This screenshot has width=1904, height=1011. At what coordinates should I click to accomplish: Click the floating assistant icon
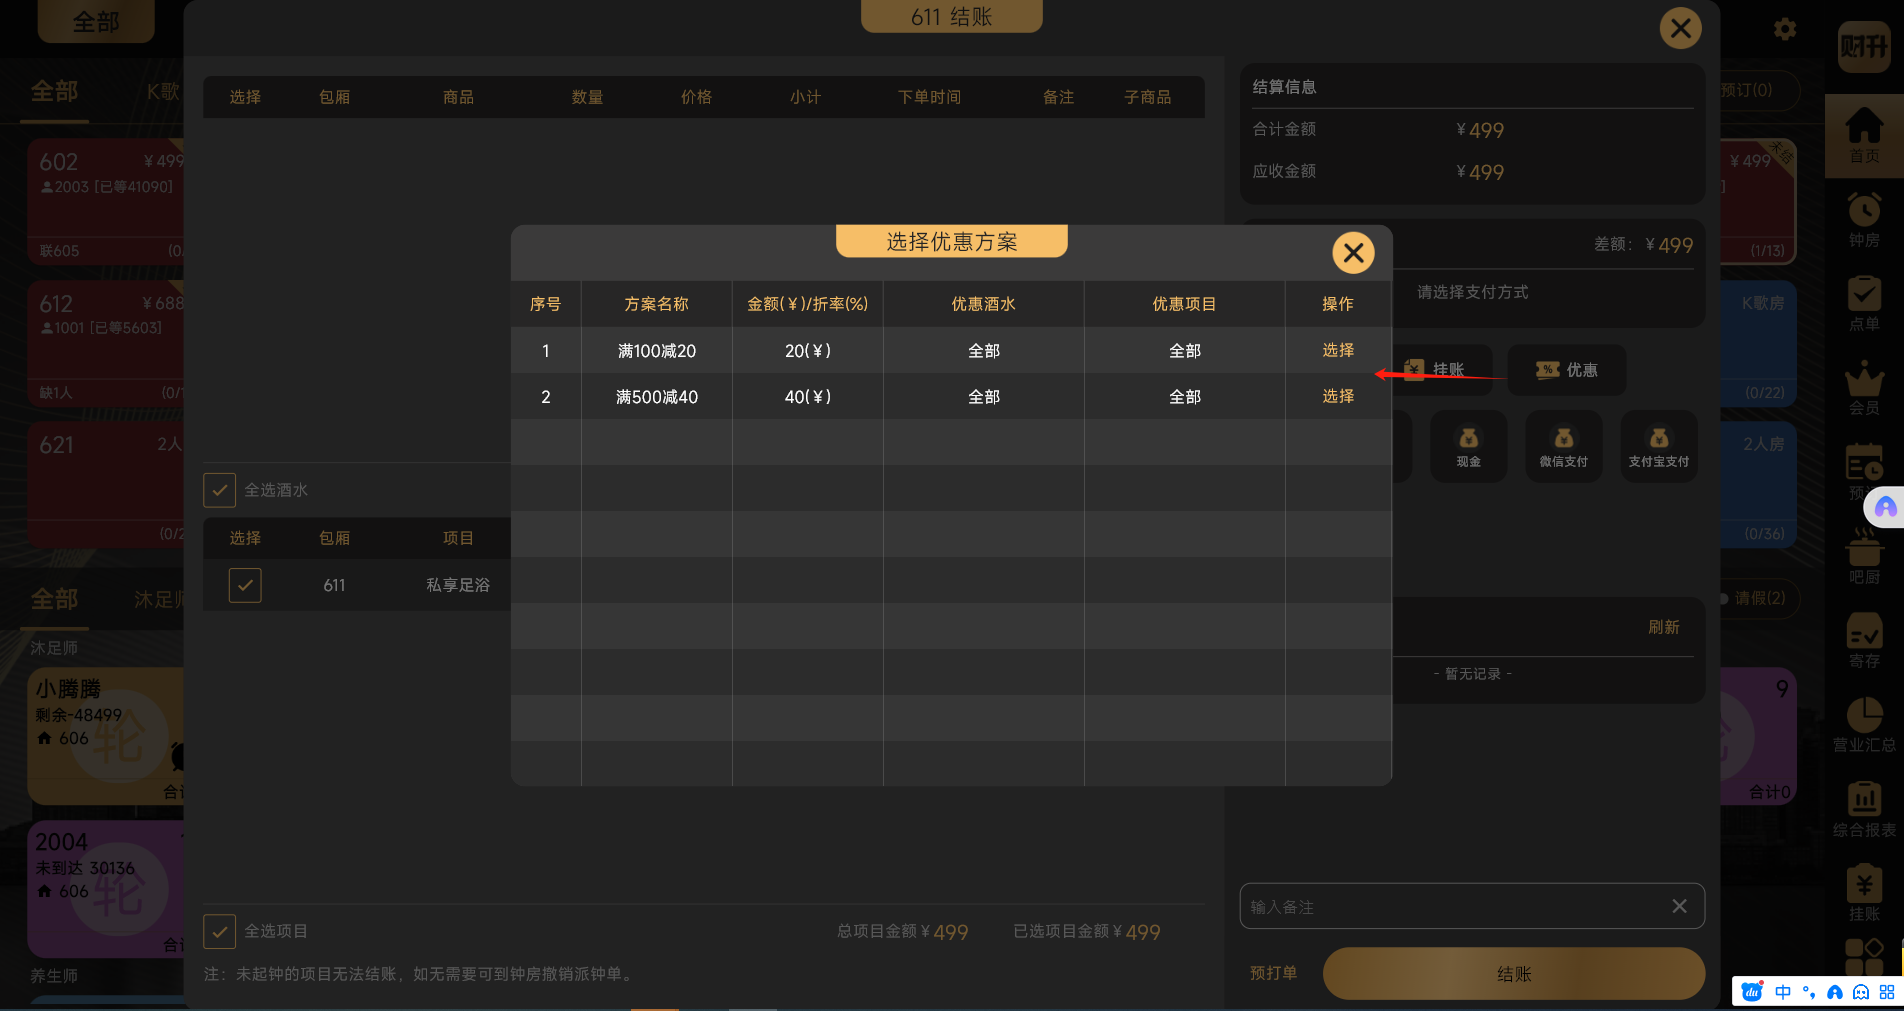tap(1885, 506)
